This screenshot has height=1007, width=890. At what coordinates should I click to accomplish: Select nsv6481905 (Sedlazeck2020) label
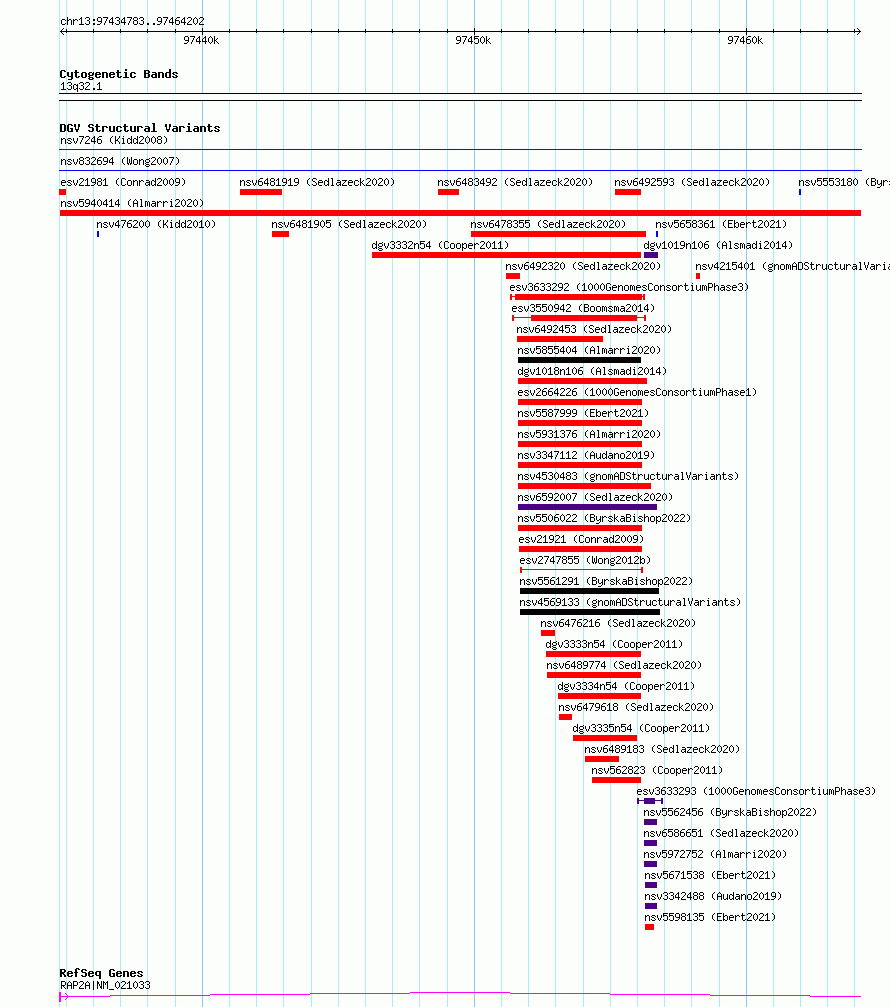click(x=349, y=224)
